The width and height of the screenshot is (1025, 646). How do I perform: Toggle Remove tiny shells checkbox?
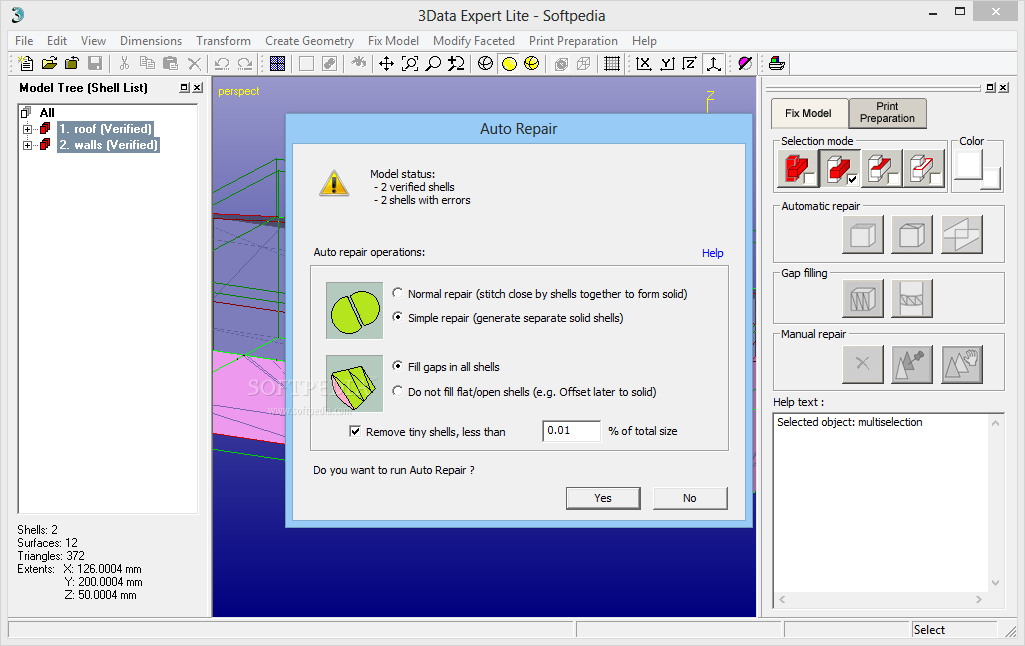tap(355, 431)
